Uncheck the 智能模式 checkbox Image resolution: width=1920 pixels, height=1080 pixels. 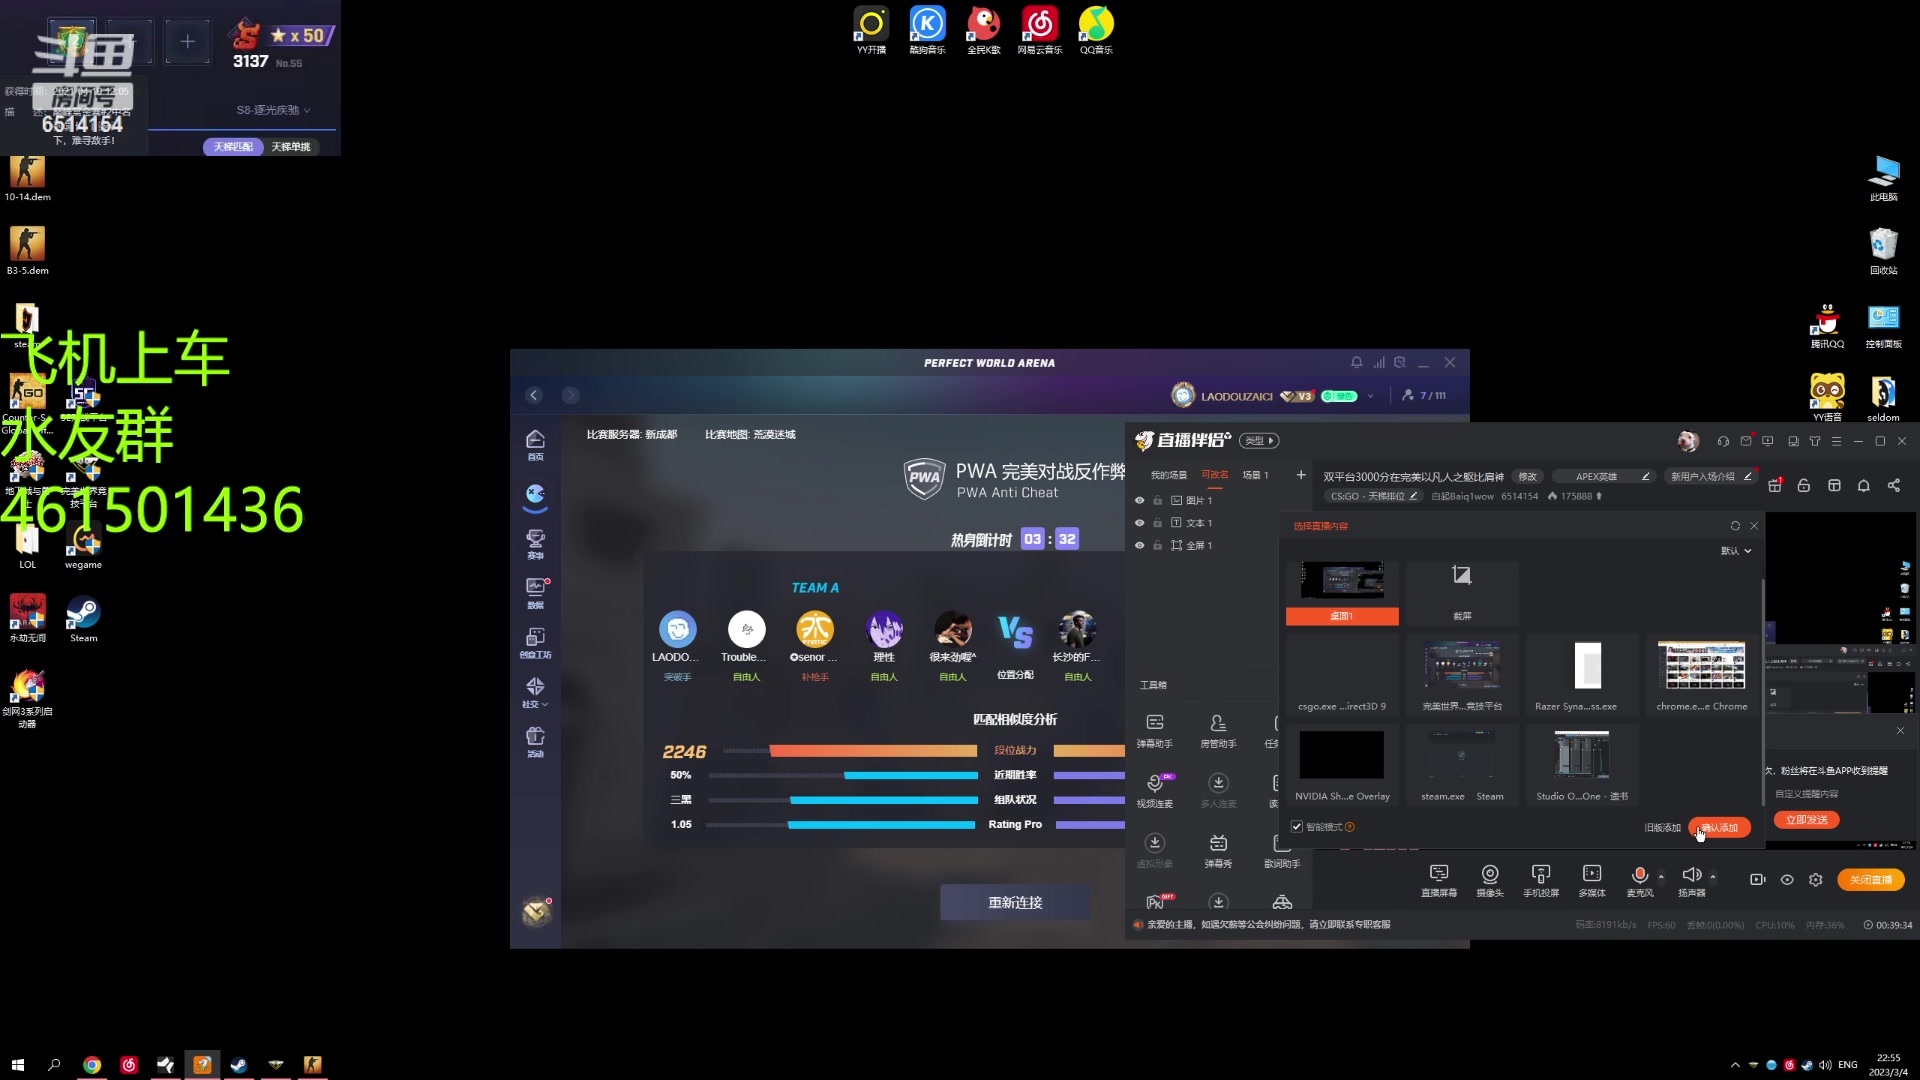point(1297,827)
